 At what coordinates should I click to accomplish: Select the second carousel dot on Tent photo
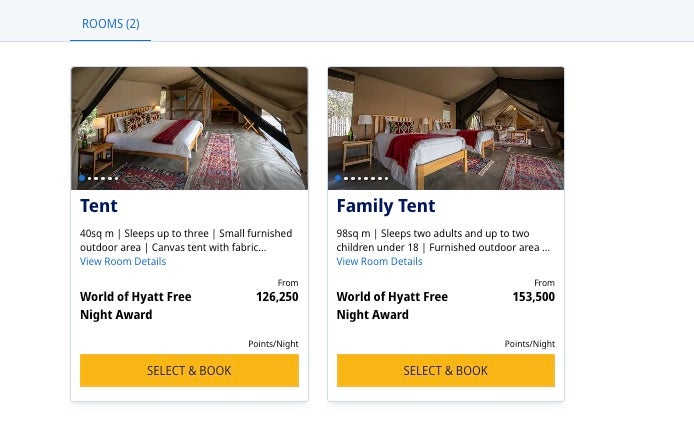(90, 179)
